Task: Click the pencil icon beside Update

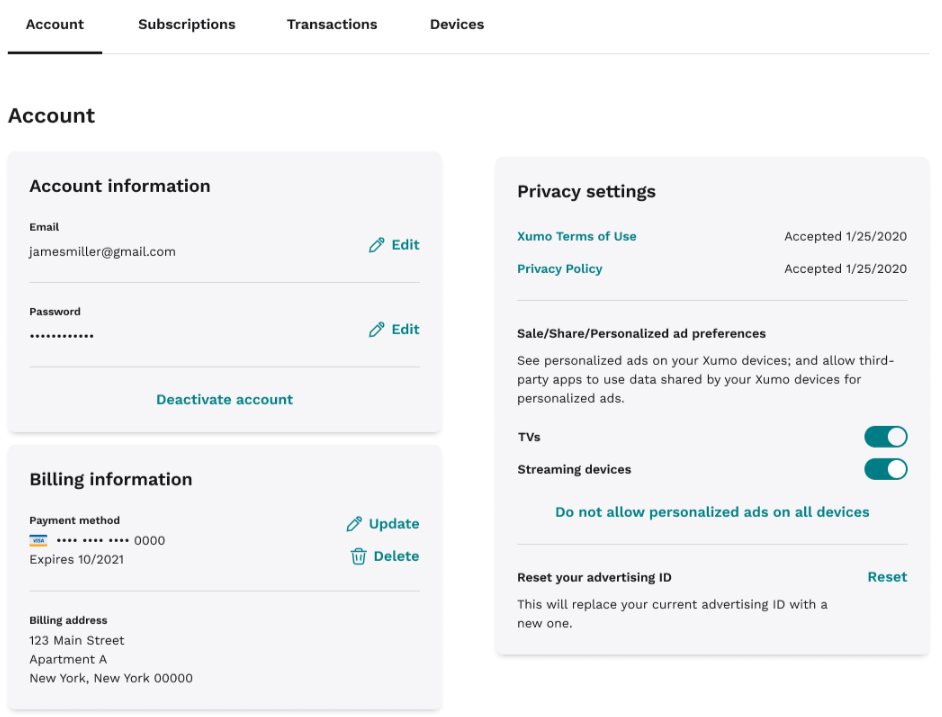Action: 354,524
